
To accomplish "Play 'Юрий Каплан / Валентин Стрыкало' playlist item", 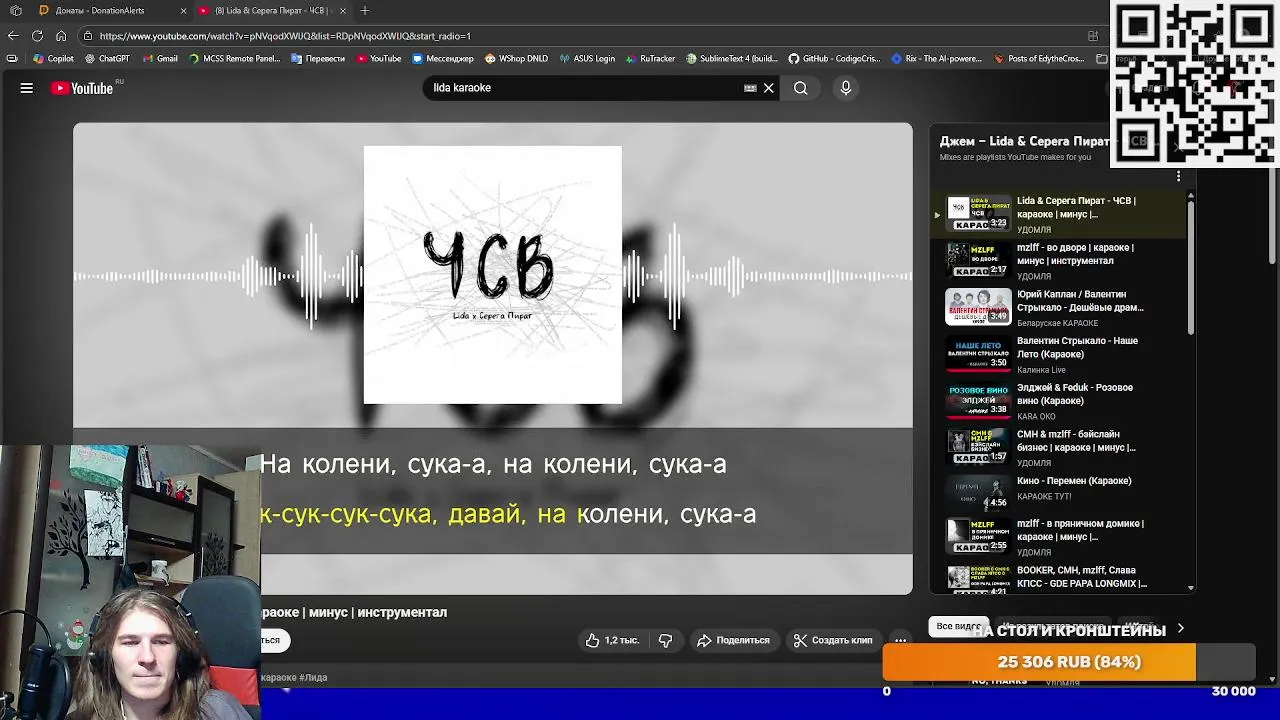I will pyautogui.click(x=1065, y=308).
